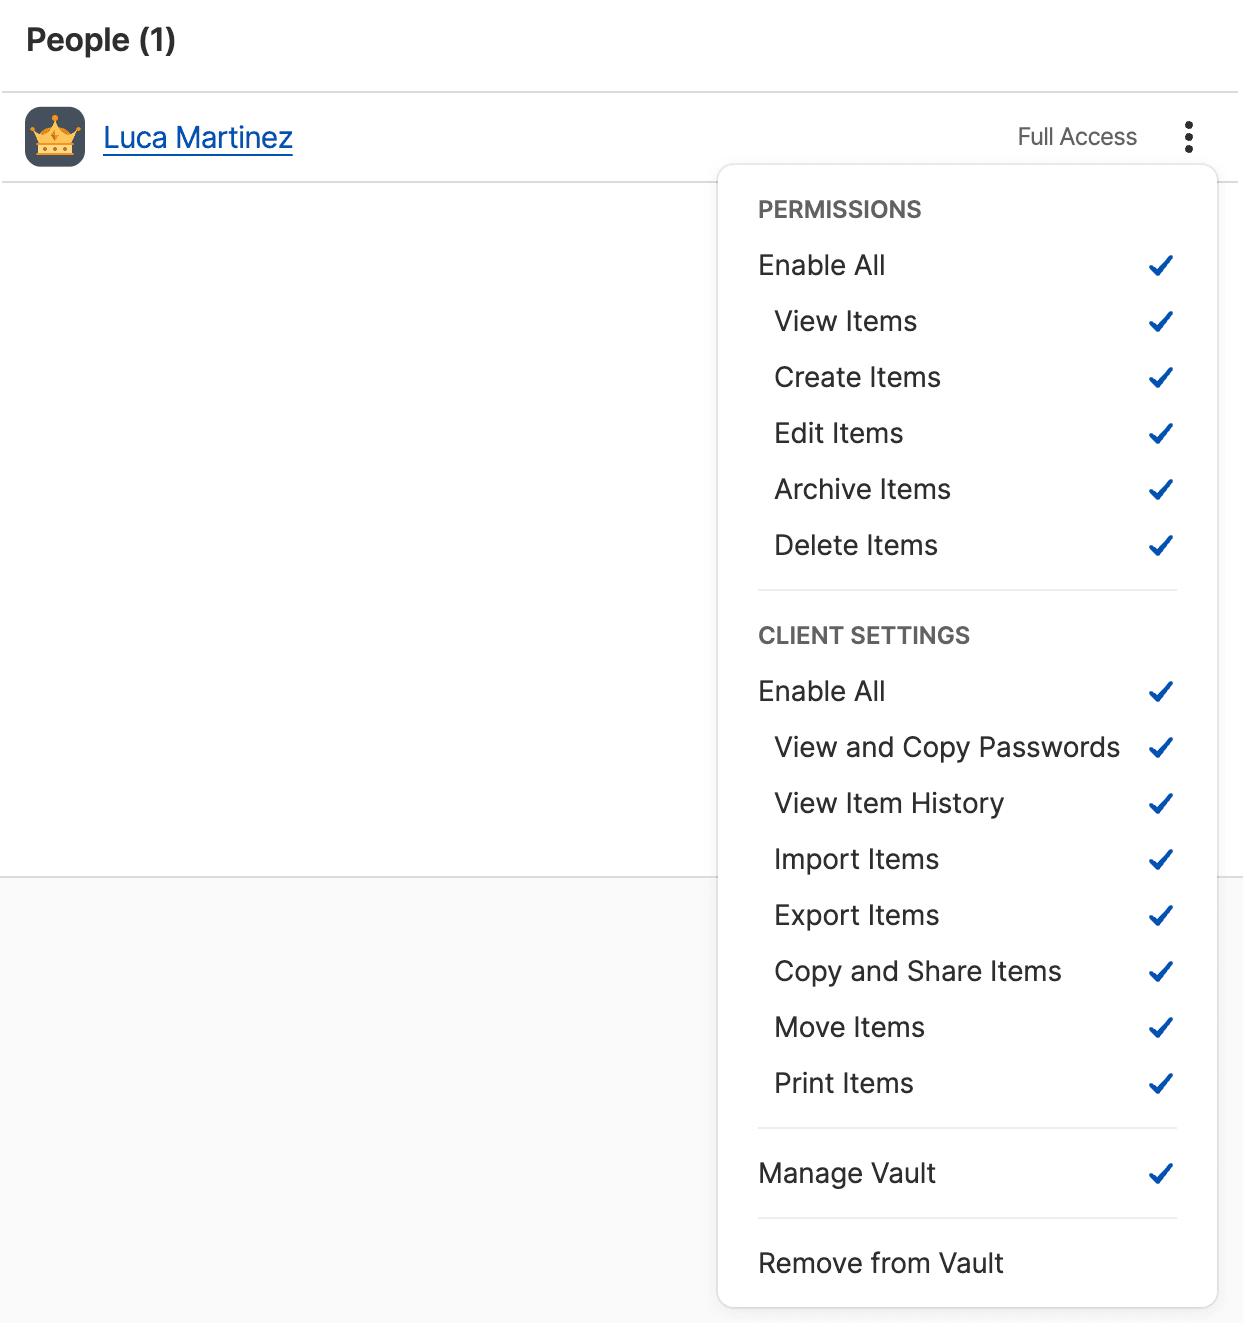This screenshot has width=1243, height=1323.
Task: Click the CLIENT SETTINGS section header
Action: (x=864, y=635)
